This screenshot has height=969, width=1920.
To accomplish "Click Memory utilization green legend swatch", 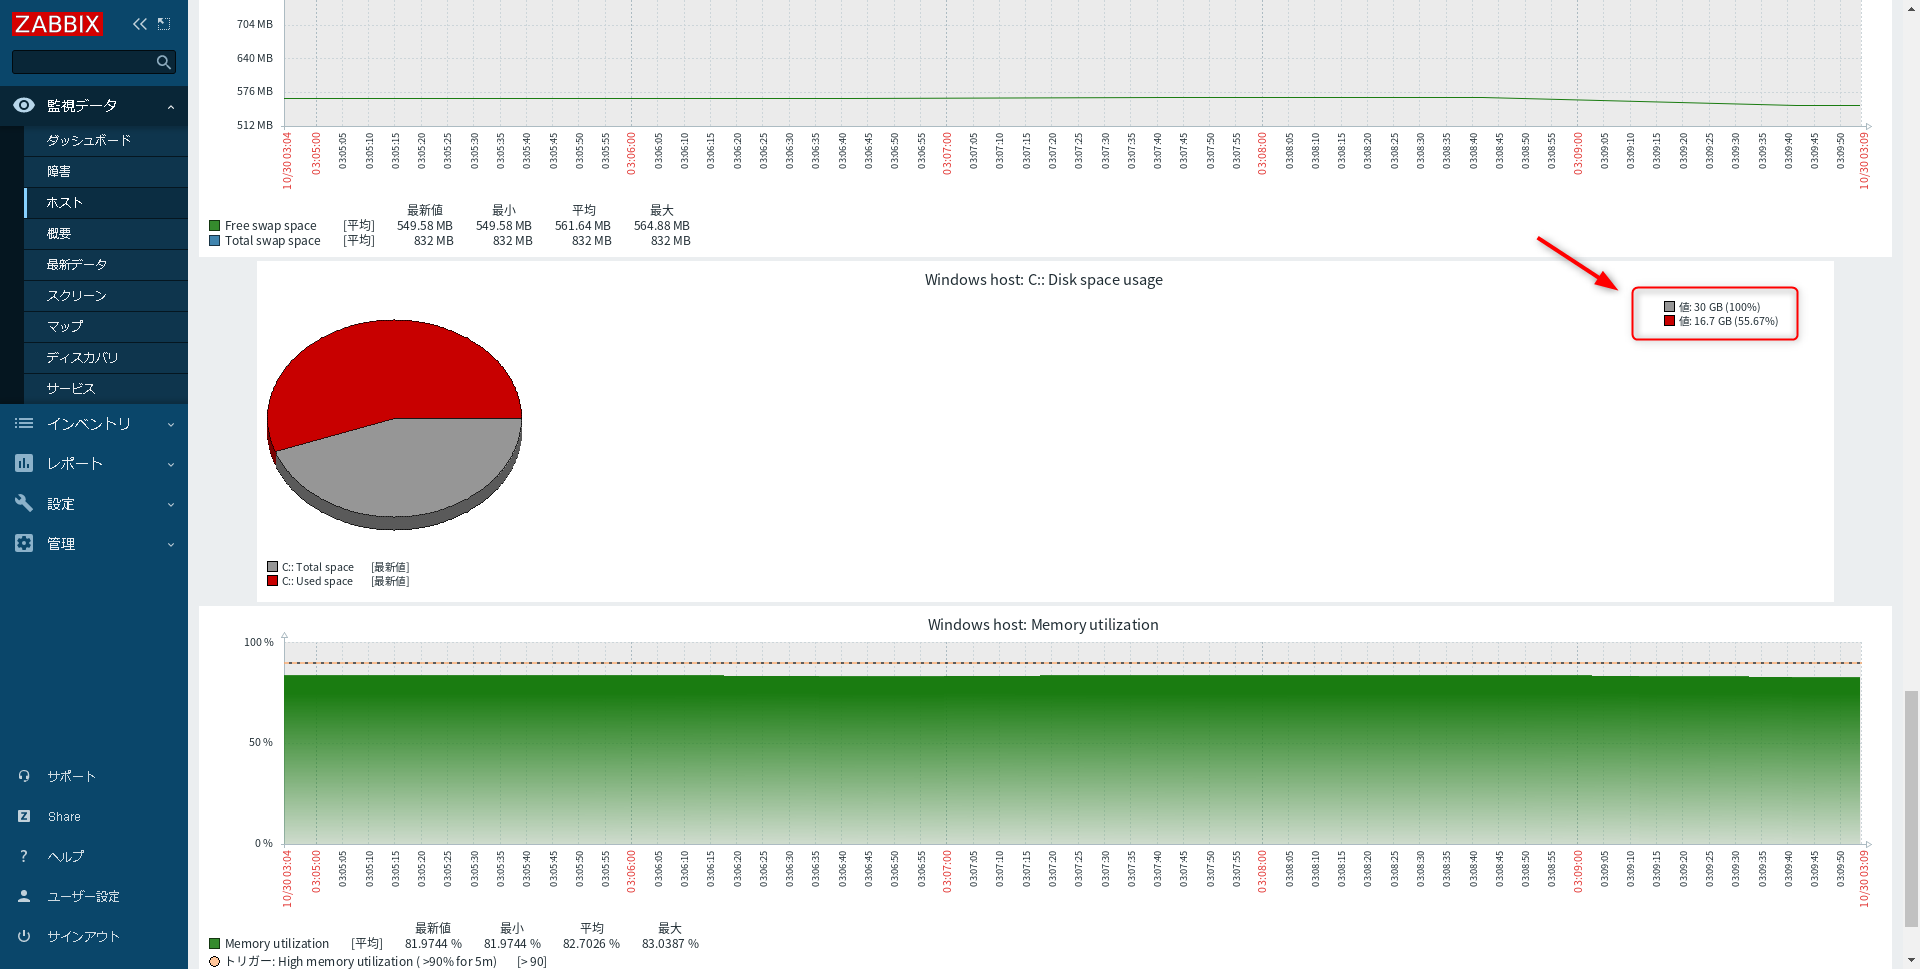I will point(214,944).
